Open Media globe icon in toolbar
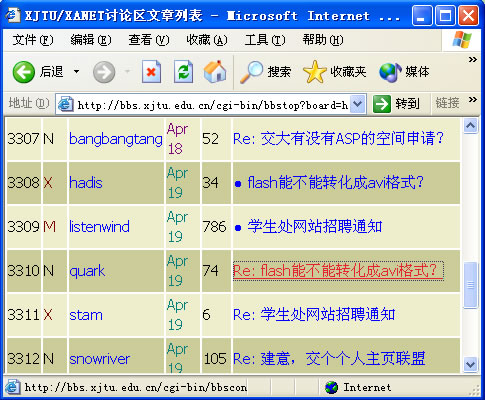Image resolution: width=485 pixels, height=400 pixels. pyautogui.click(x=390, y=72)
